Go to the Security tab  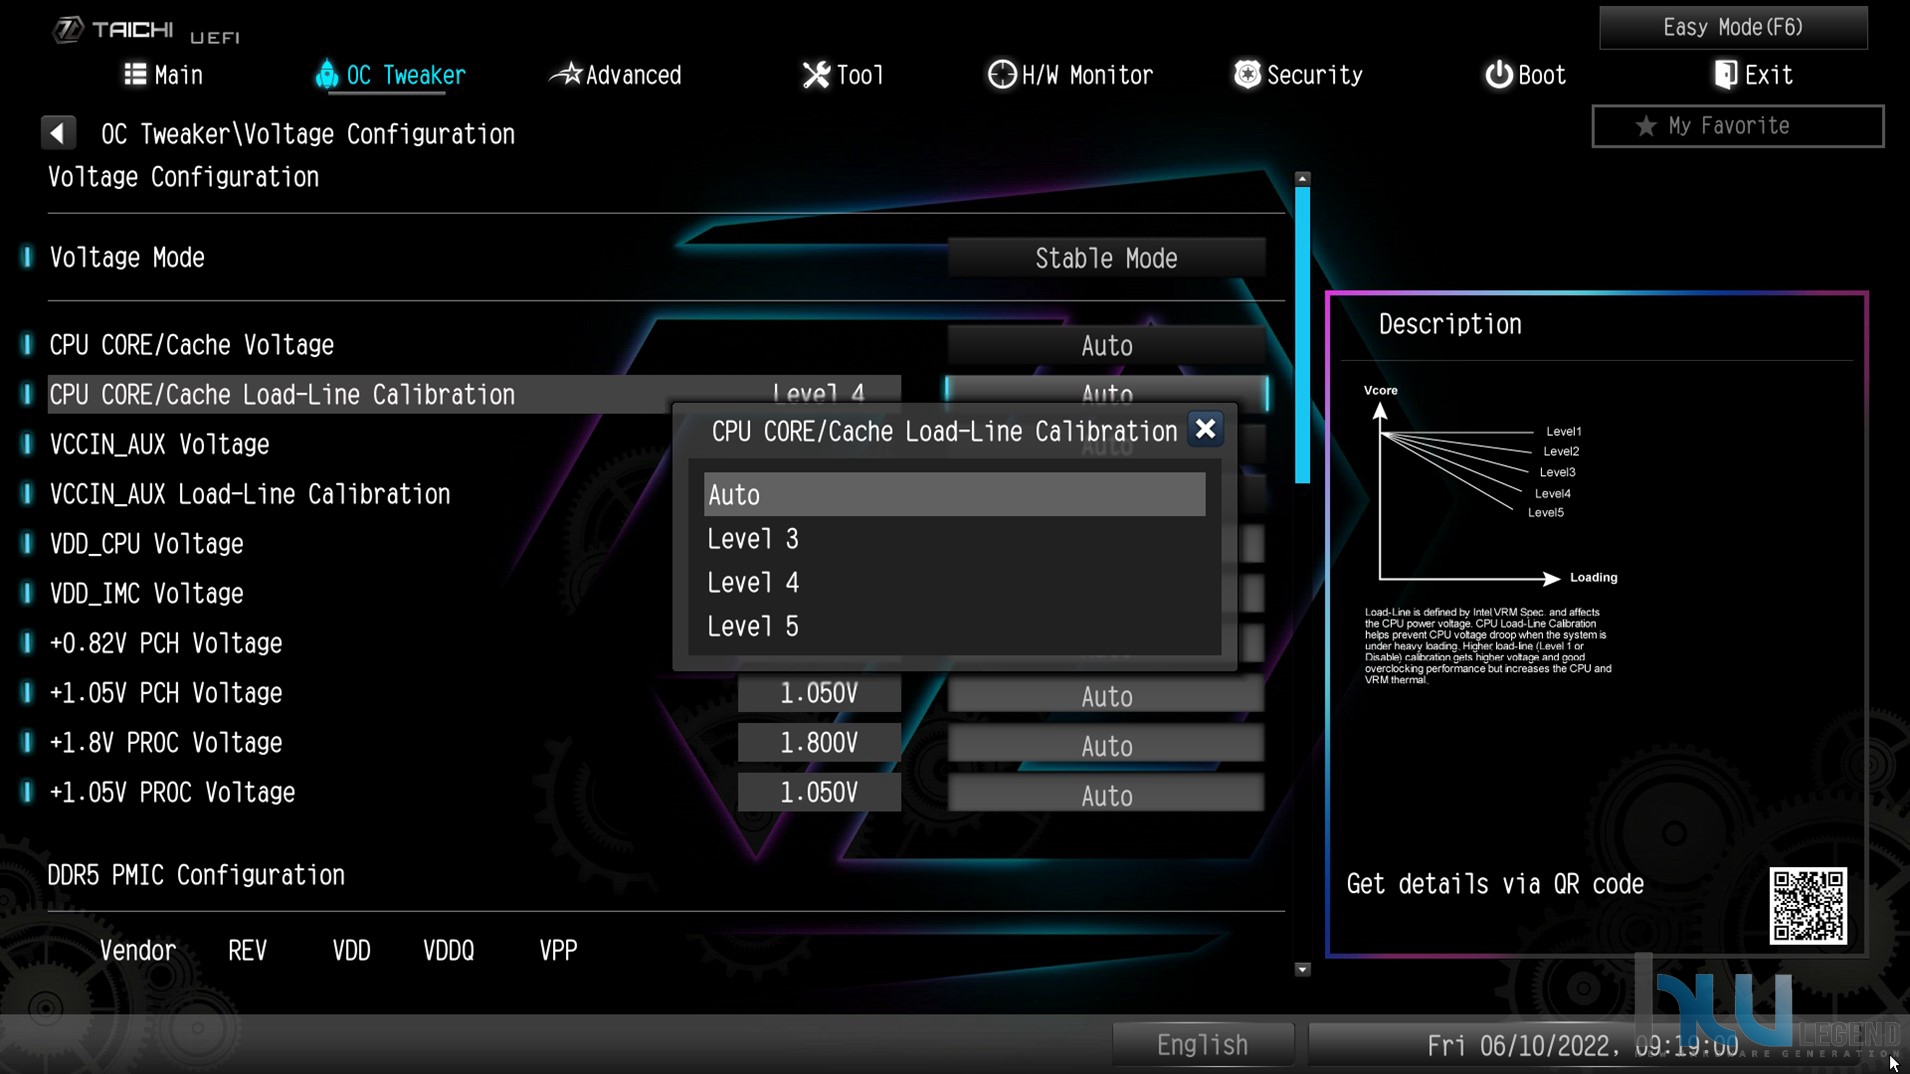tap(1298, 75)
